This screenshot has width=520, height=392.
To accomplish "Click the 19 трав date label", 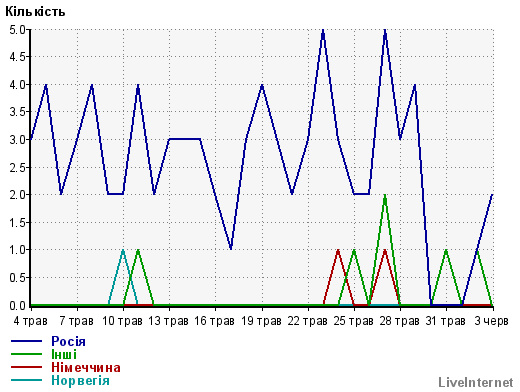I will coord(261,321).
